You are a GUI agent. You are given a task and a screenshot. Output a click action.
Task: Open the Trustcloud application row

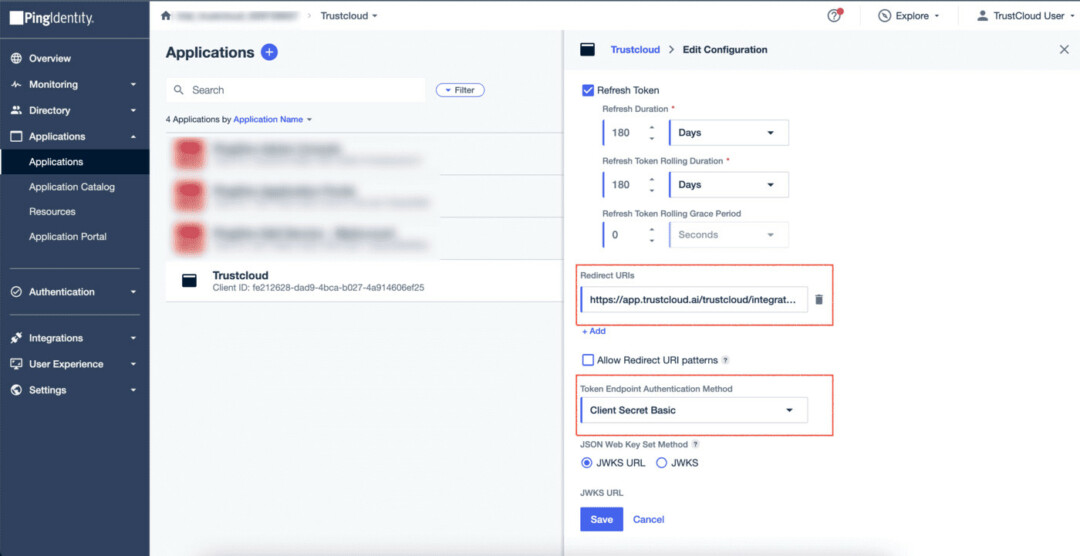364,280
